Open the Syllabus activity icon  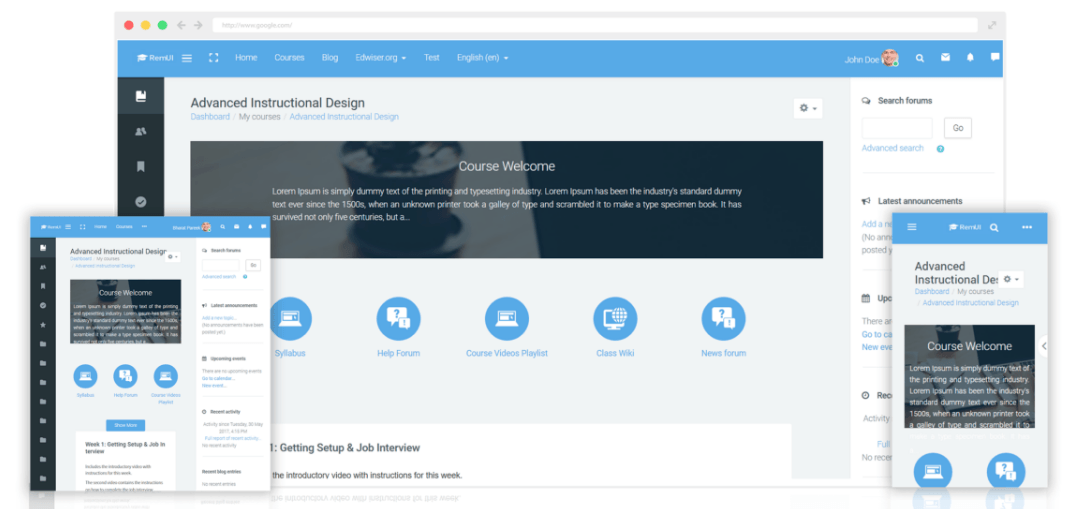click(290, 319)
